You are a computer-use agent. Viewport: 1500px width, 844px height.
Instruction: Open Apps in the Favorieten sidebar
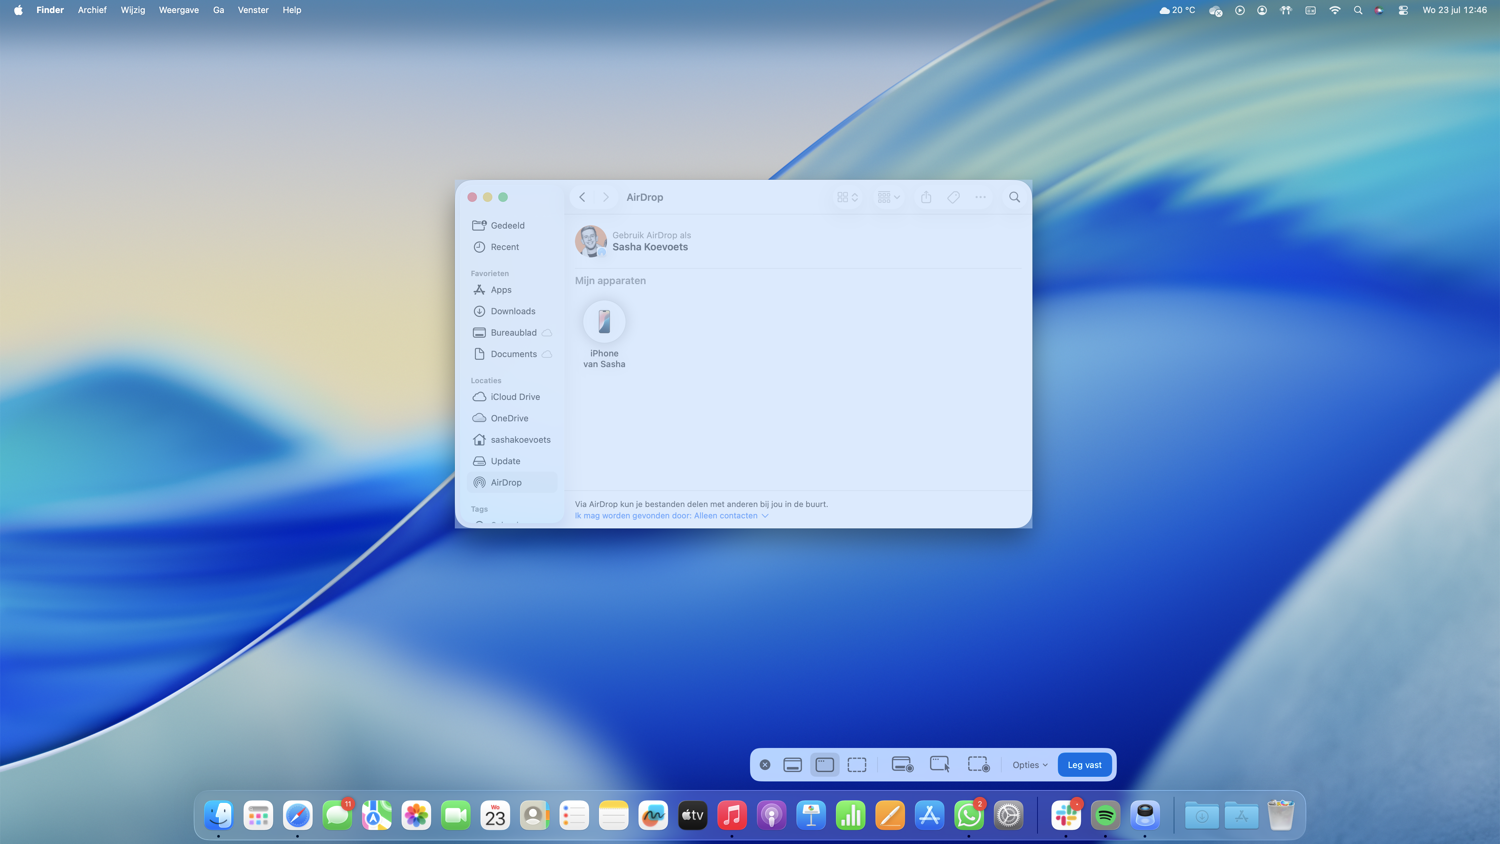512,290
